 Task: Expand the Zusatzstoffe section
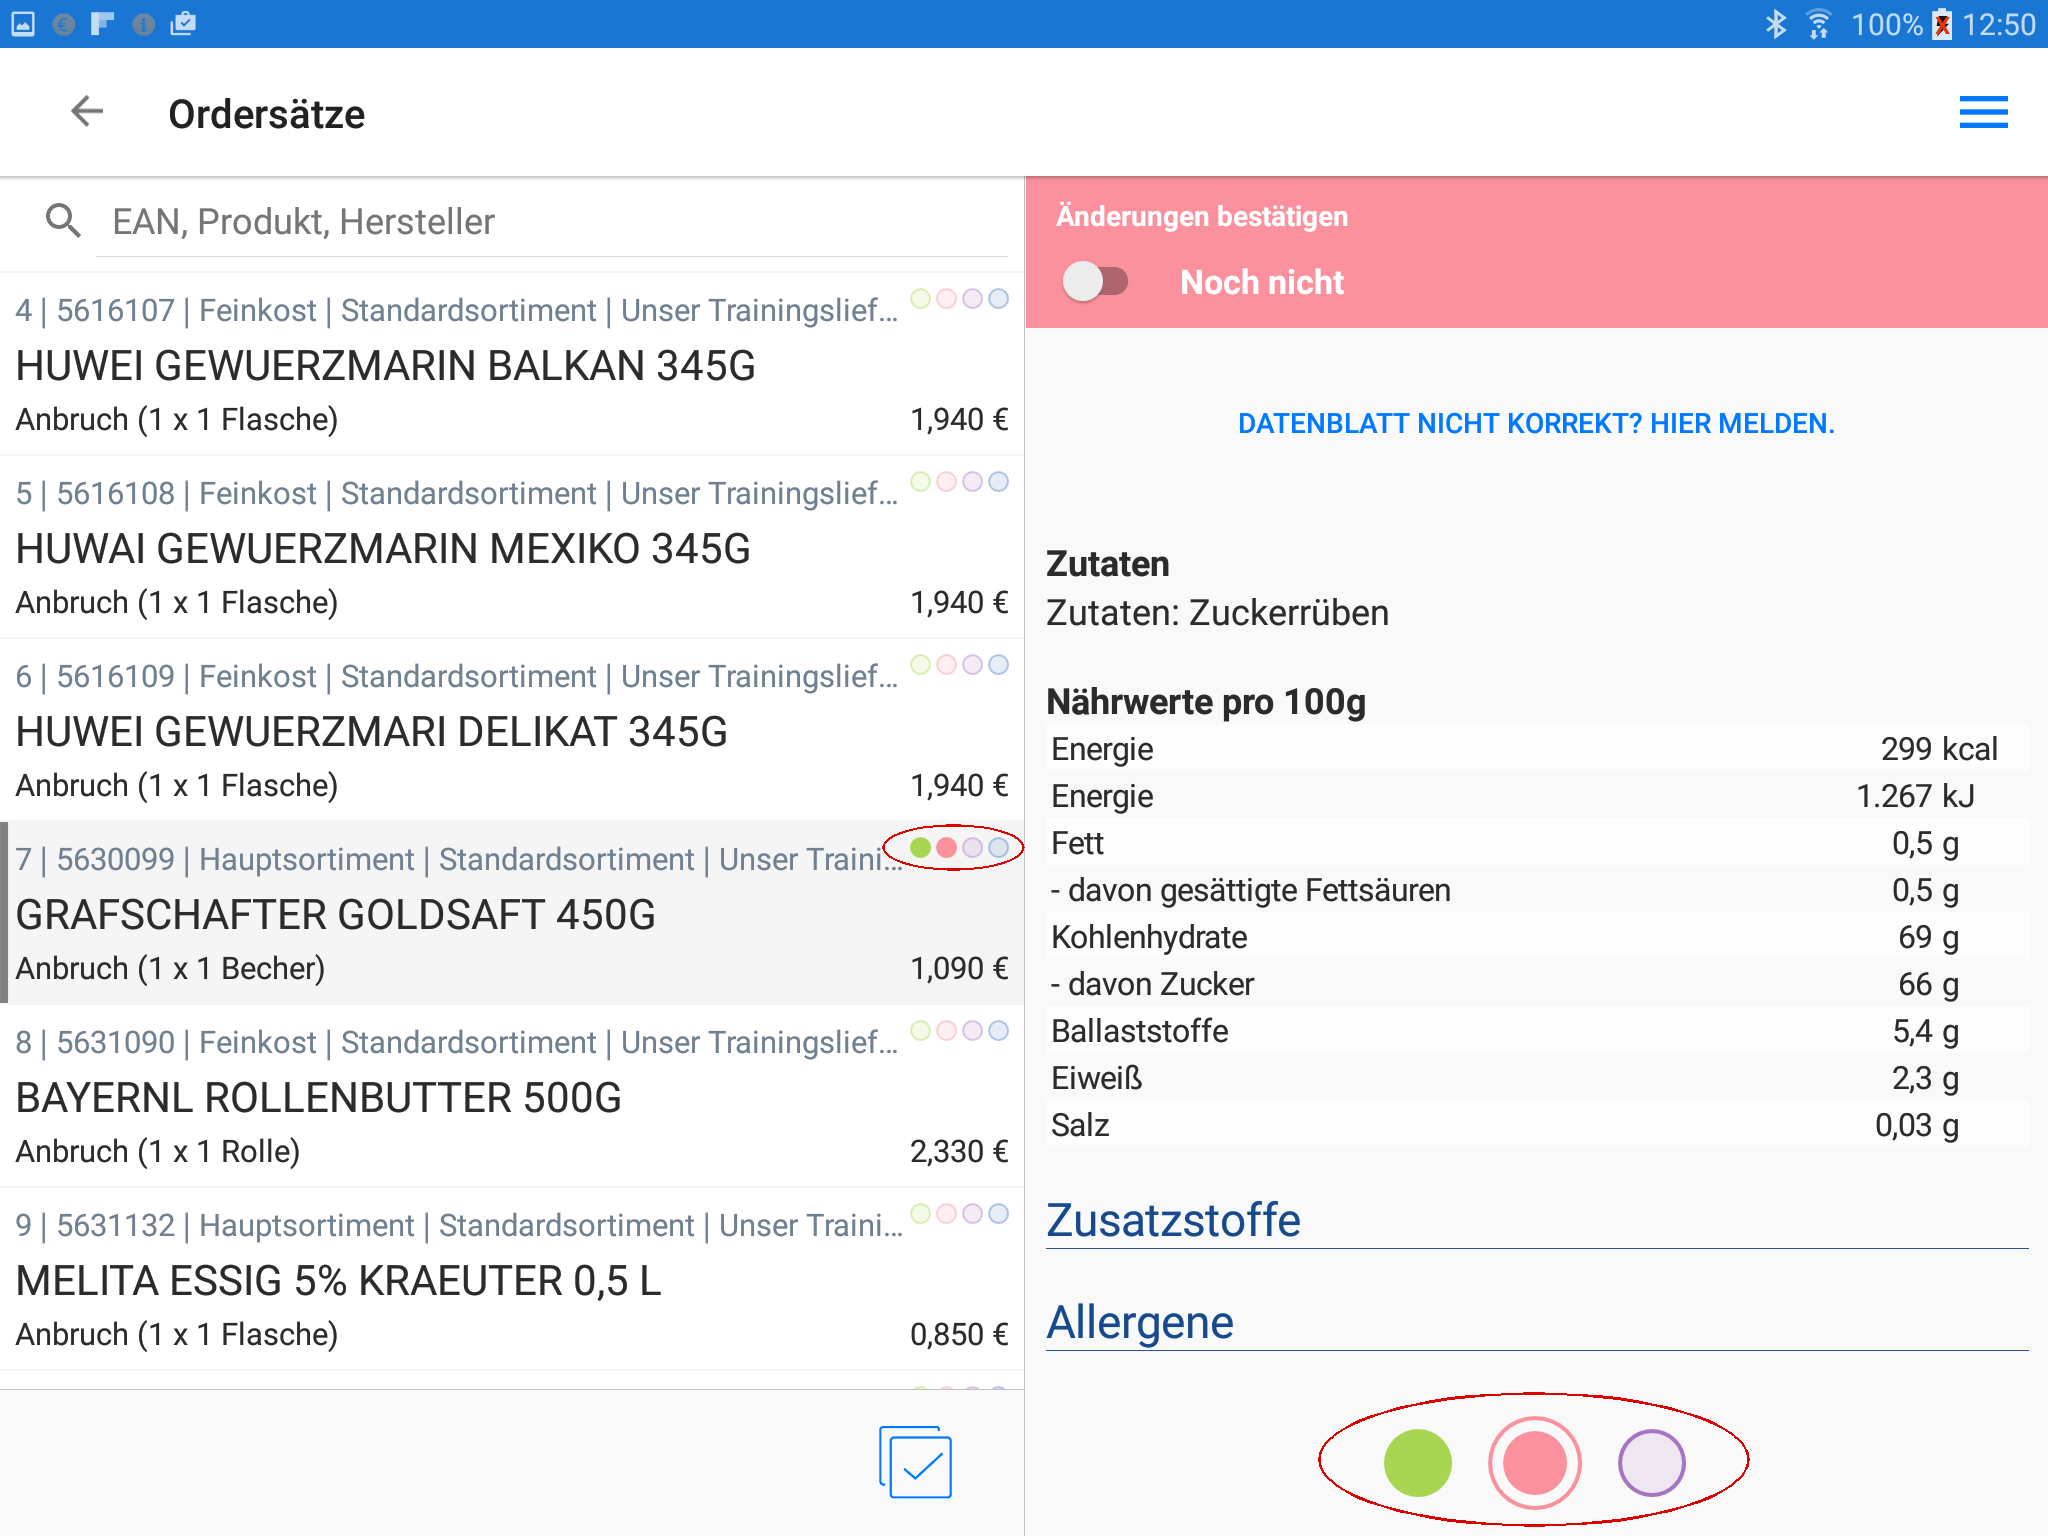[1173, 1221]
